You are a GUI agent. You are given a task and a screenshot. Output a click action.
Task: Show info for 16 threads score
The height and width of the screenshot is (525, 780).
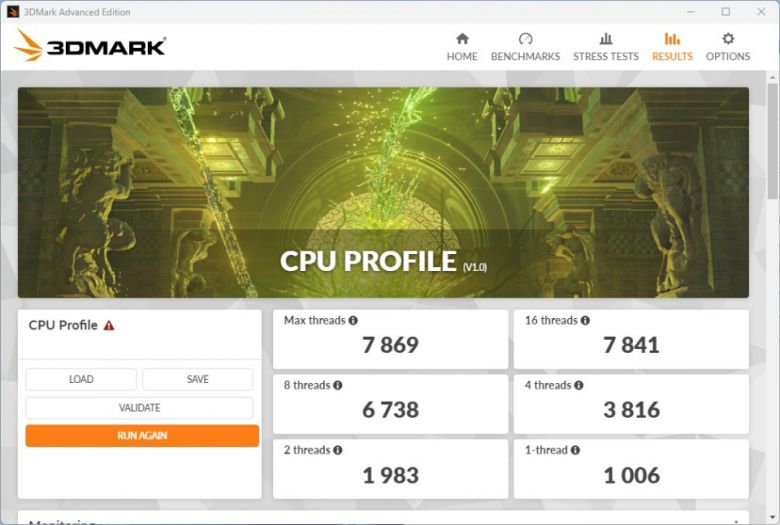click(585, 321)
